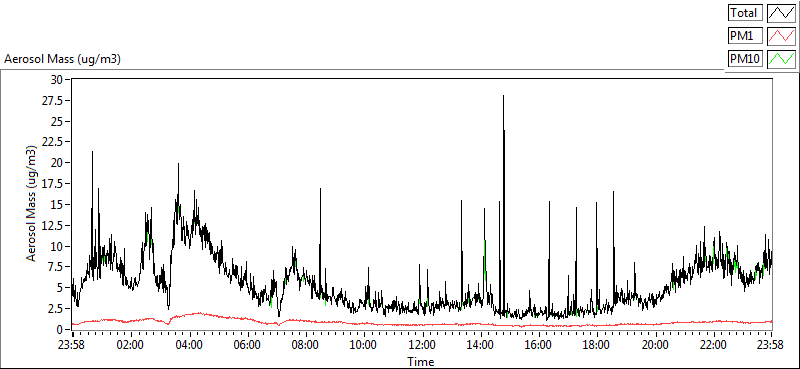Image resolution: width=800 pixels, height=369 pixels.
Task: Click the 02:00 time tick label
Action: 131,344
